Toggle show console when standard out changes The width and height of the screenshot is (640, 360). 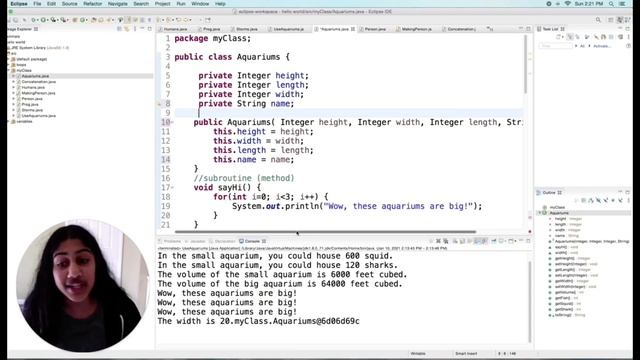[x=476, y=241]
